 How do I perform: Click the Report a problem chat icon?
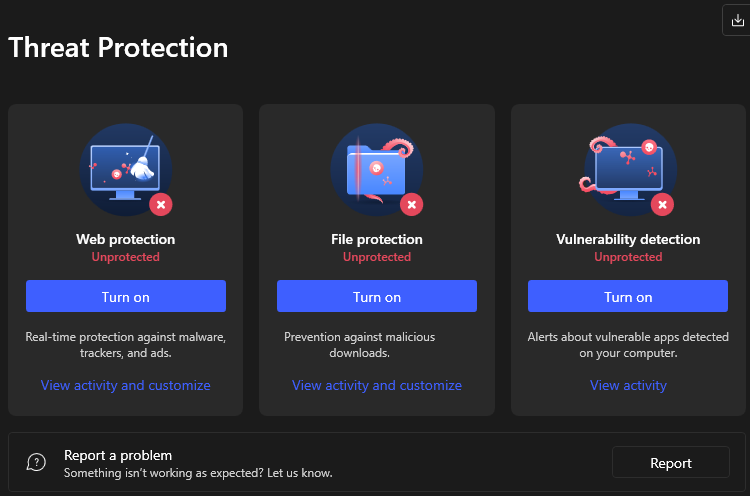(36, 462)
